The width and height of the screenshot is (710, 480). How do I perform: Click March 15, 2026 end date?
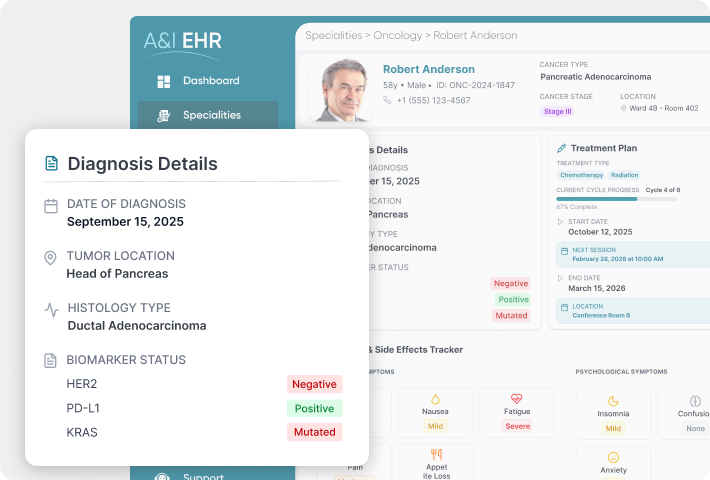(x=597, y=288)
